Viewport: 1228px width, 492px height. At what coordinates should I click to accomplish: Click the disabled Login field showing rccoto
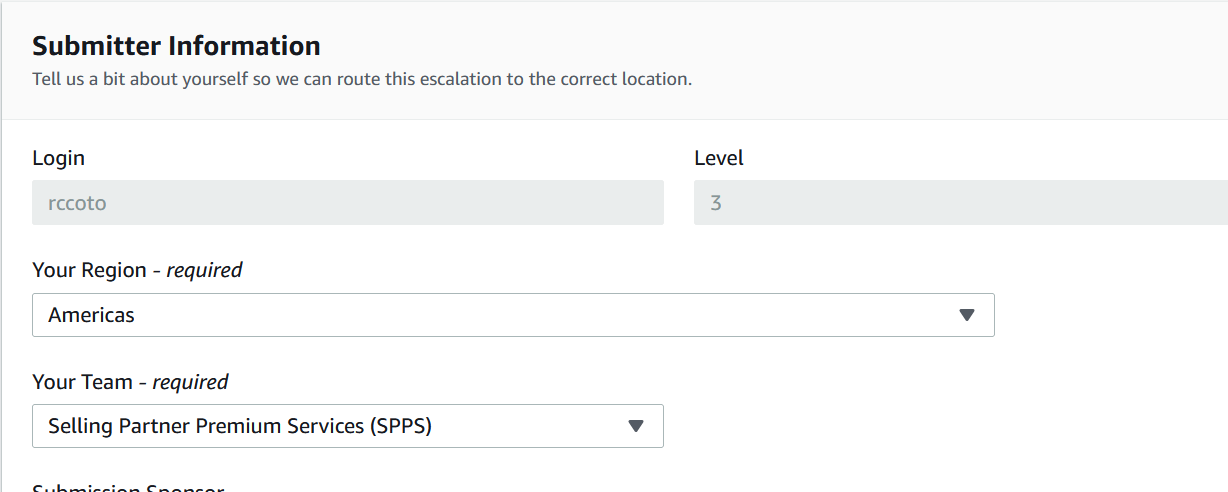pos(348,203)
